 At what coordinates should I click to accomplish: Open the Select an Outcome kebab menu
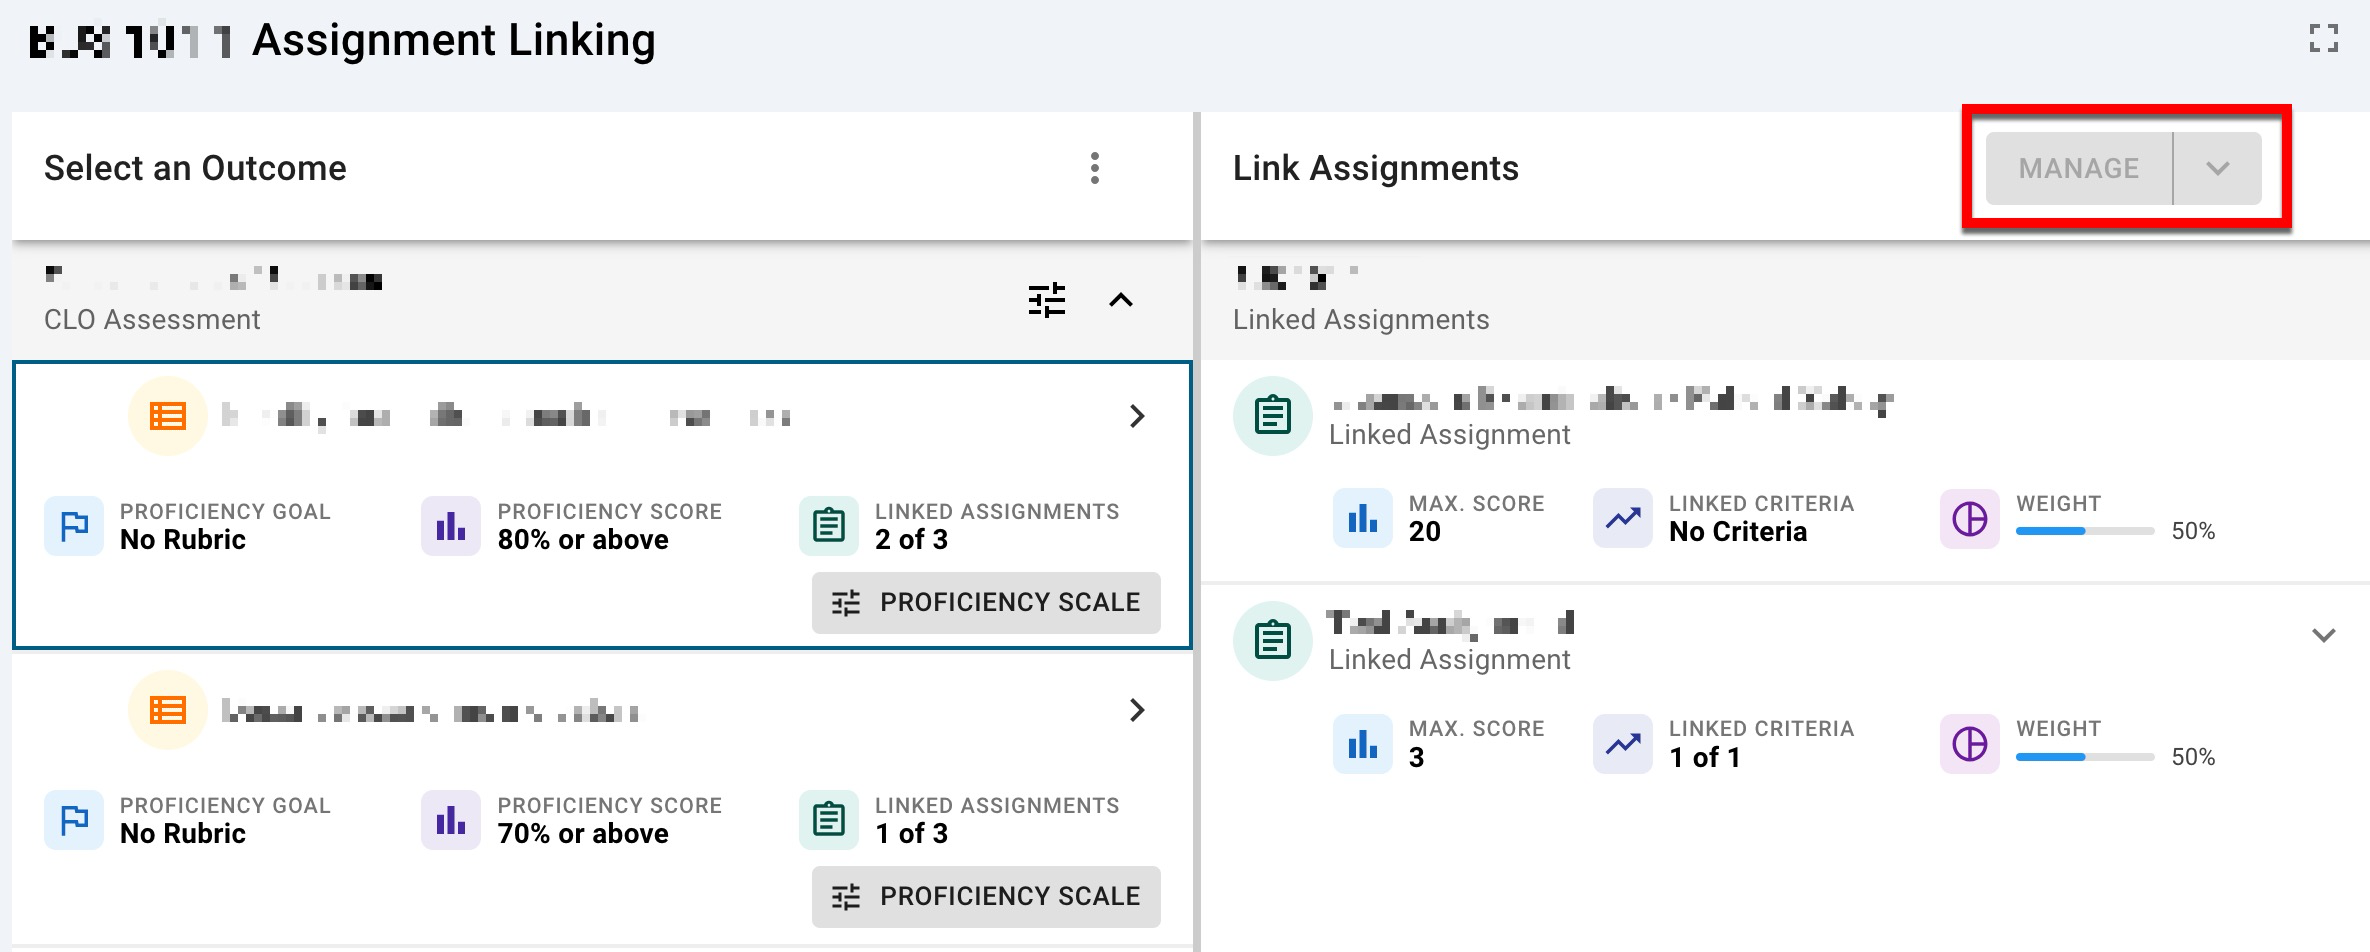(1095, 168)
